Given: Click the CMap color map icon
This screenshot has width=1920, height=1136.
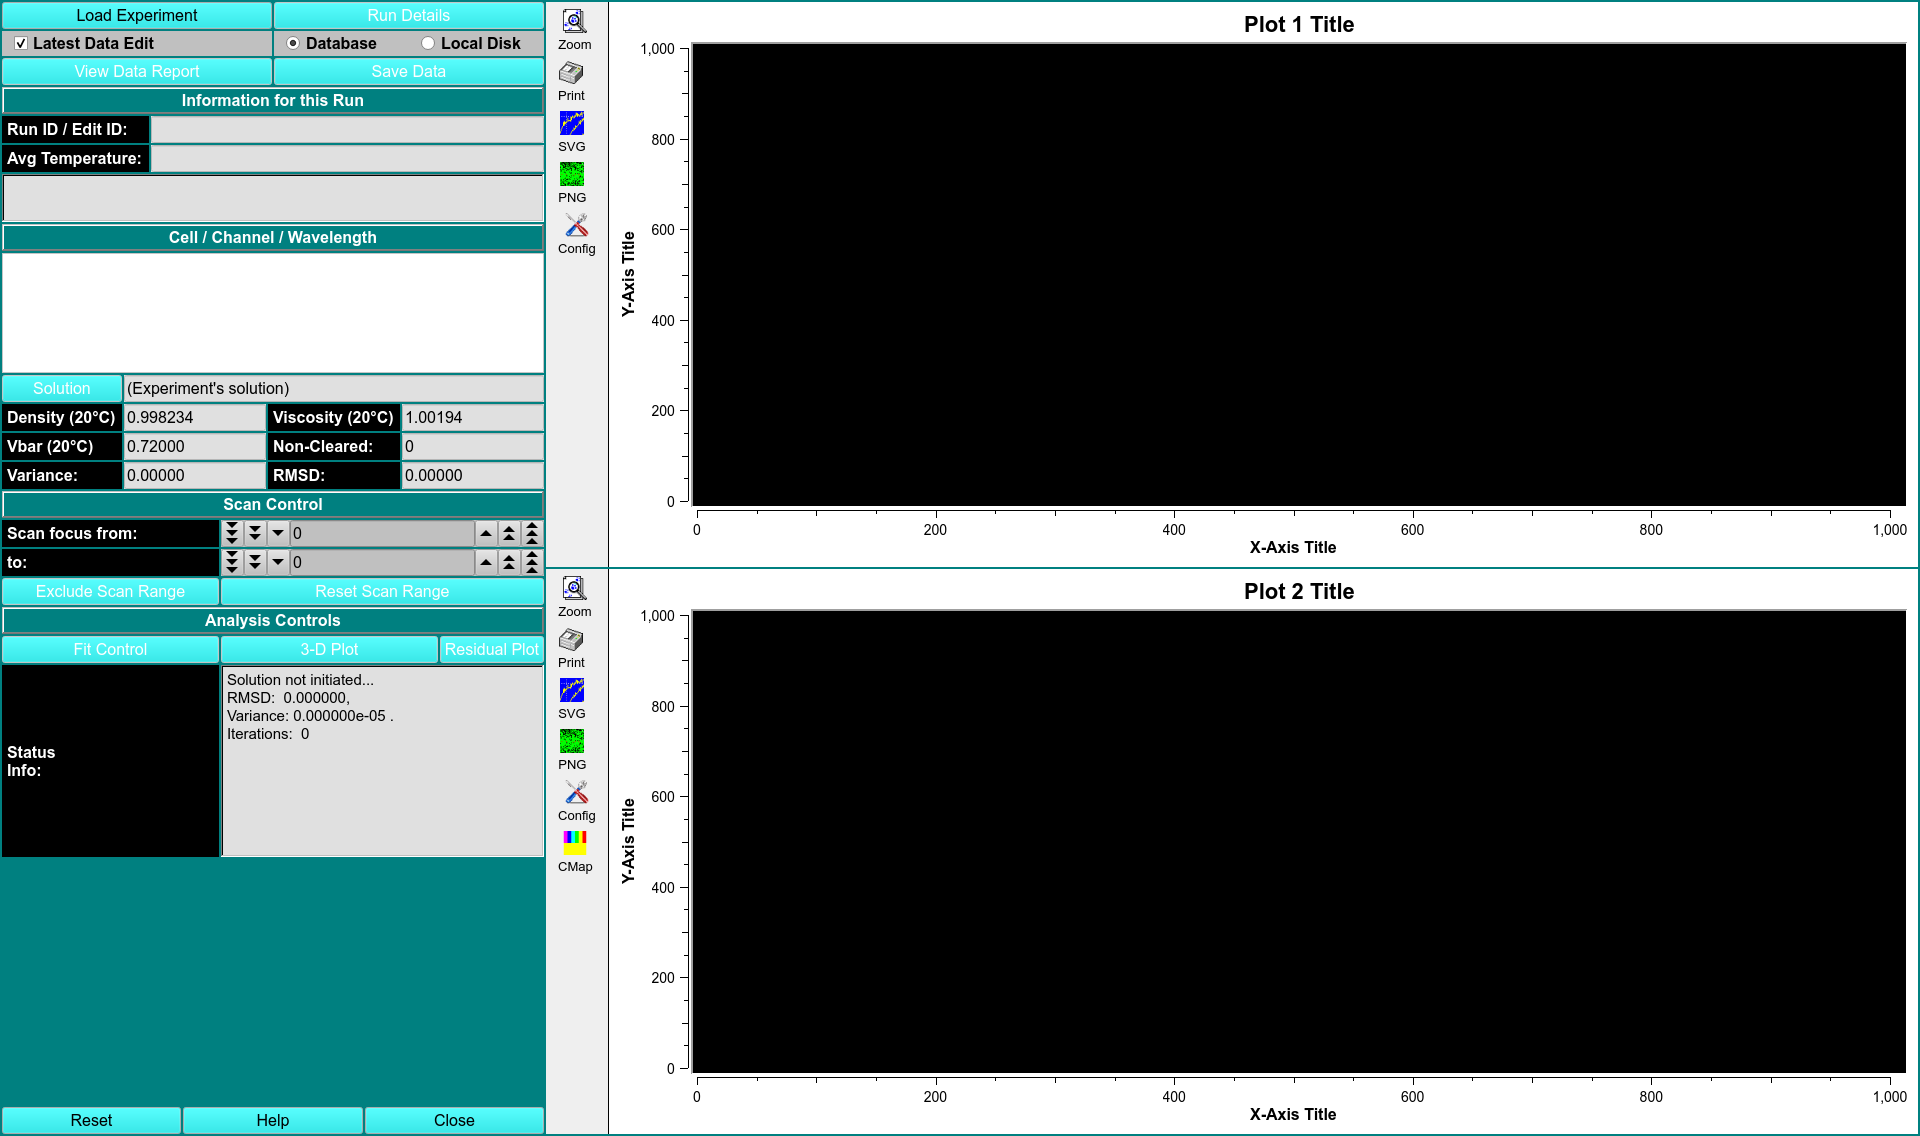Looking at the screenshot, I should tap(575, 843).
